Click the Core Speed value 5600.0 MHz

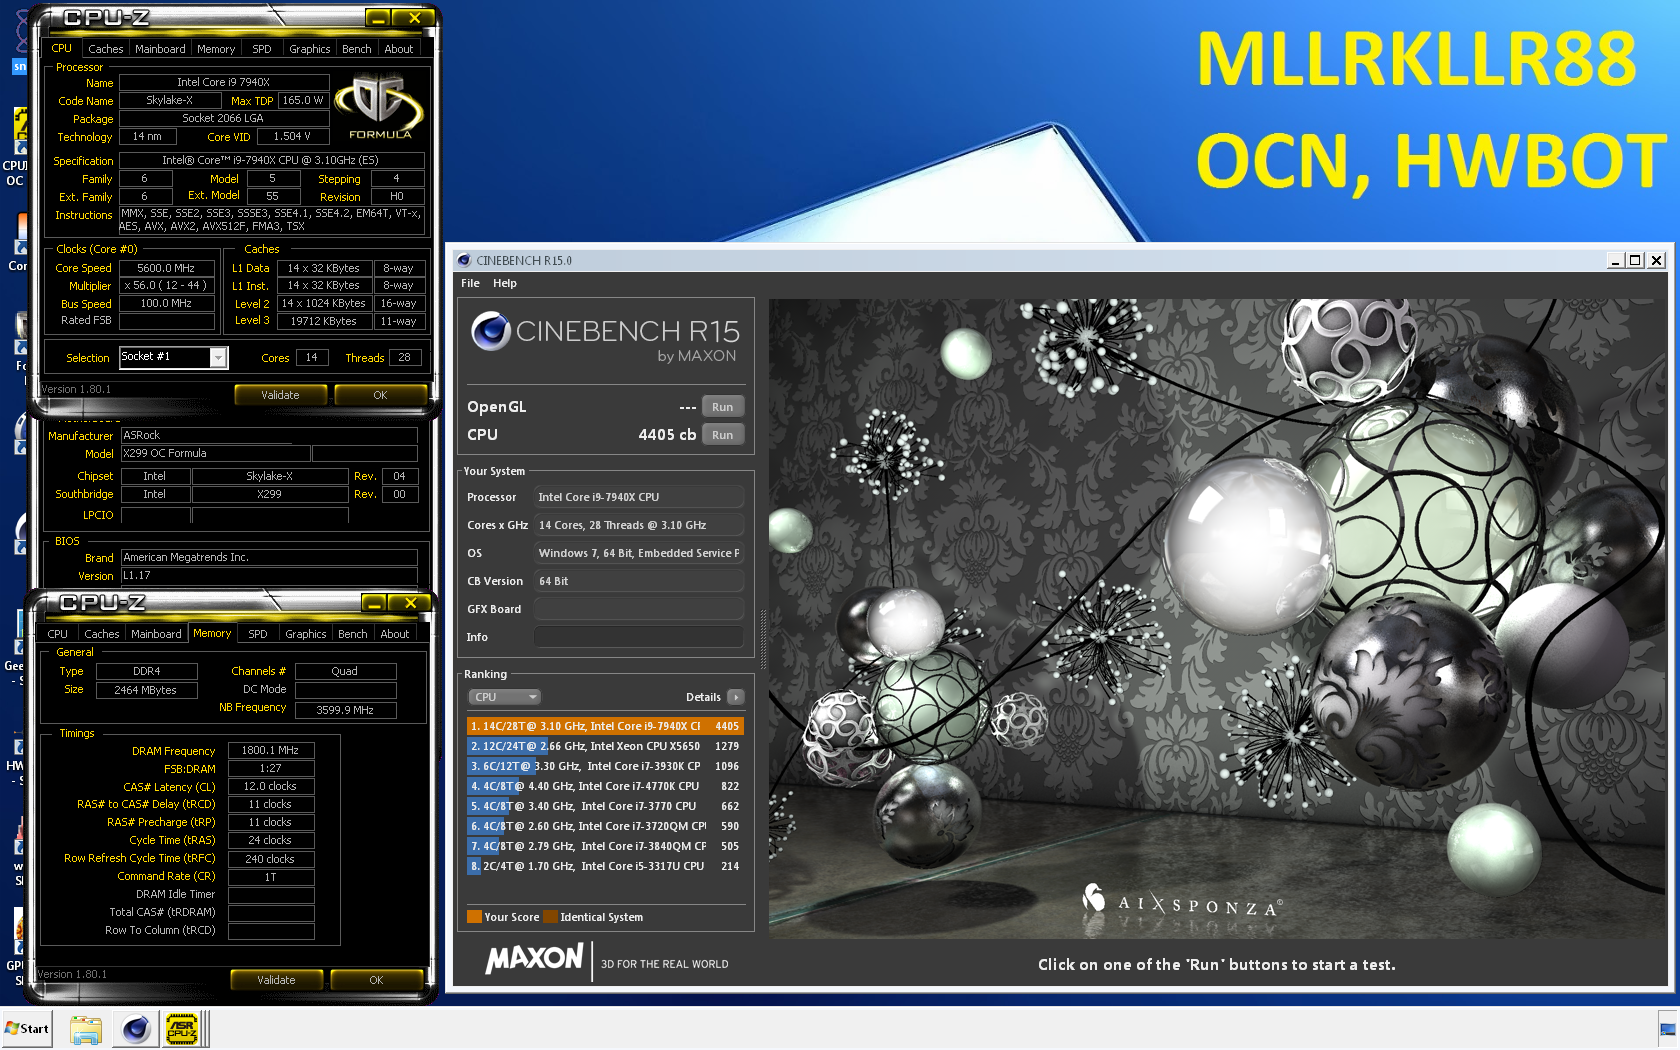pos(167,268)
